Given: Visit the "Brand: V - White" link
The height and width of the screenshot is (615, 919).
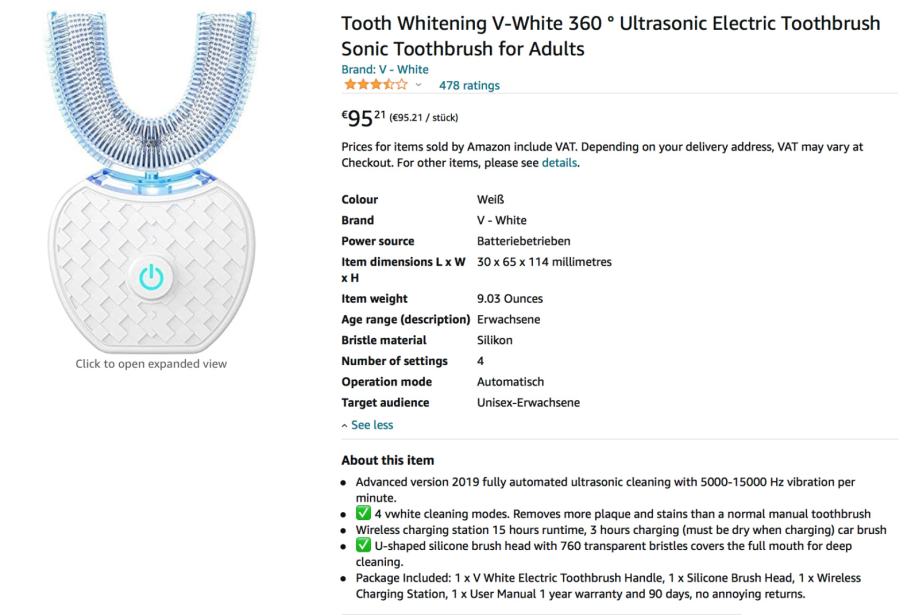Looking at the screenshot, I should point(385,70).
